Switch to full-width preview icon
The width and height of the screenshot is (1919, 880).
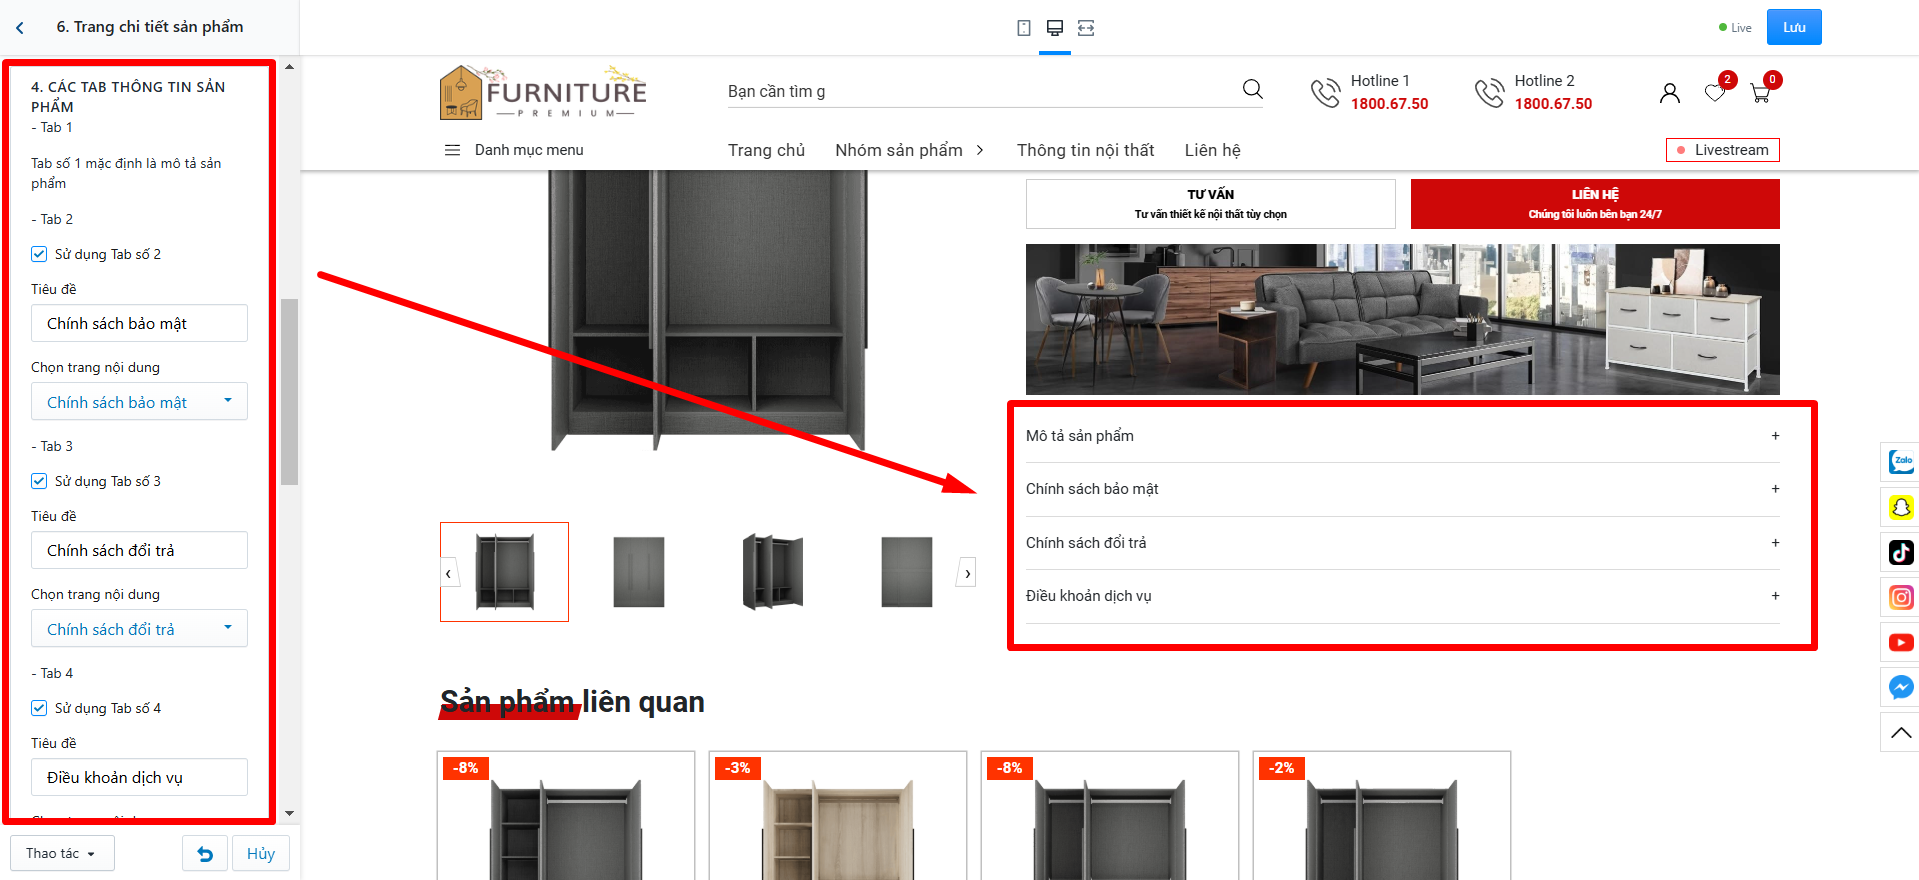point(1086,28)
